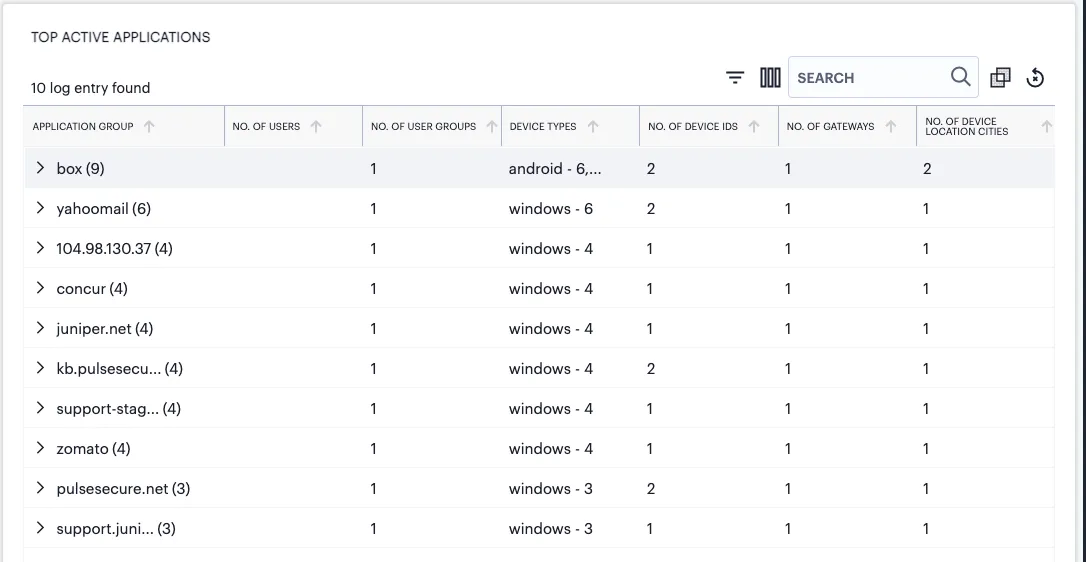The image size is (1086, 562).
Task: Open the filter icon near search
Action: [x=735, y=78]
